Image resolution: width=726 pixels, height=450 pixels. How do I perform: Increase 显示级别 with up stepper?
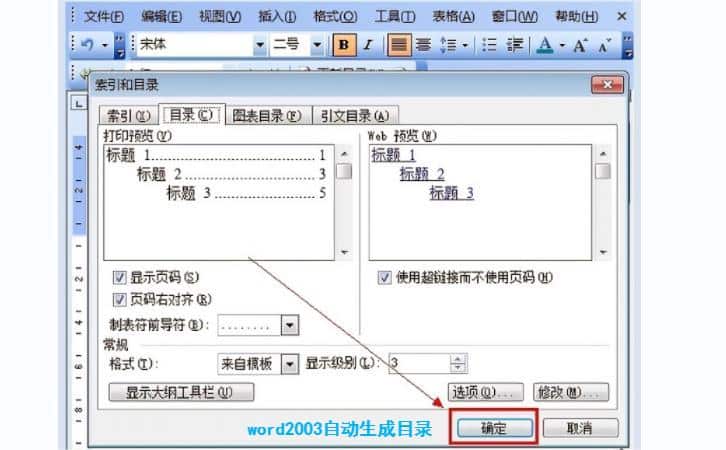[x=458, y=359]
